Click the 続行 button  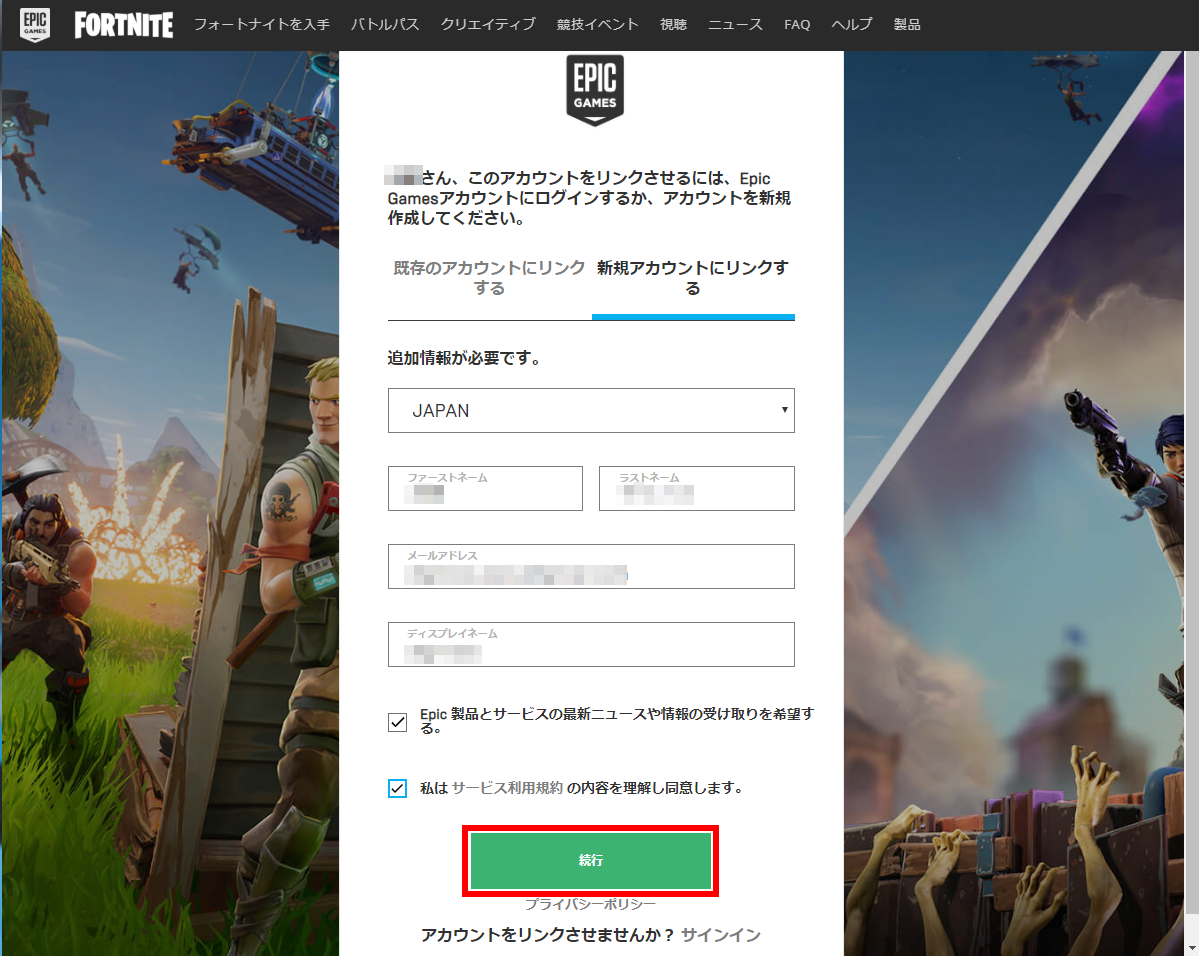(591, 860)
